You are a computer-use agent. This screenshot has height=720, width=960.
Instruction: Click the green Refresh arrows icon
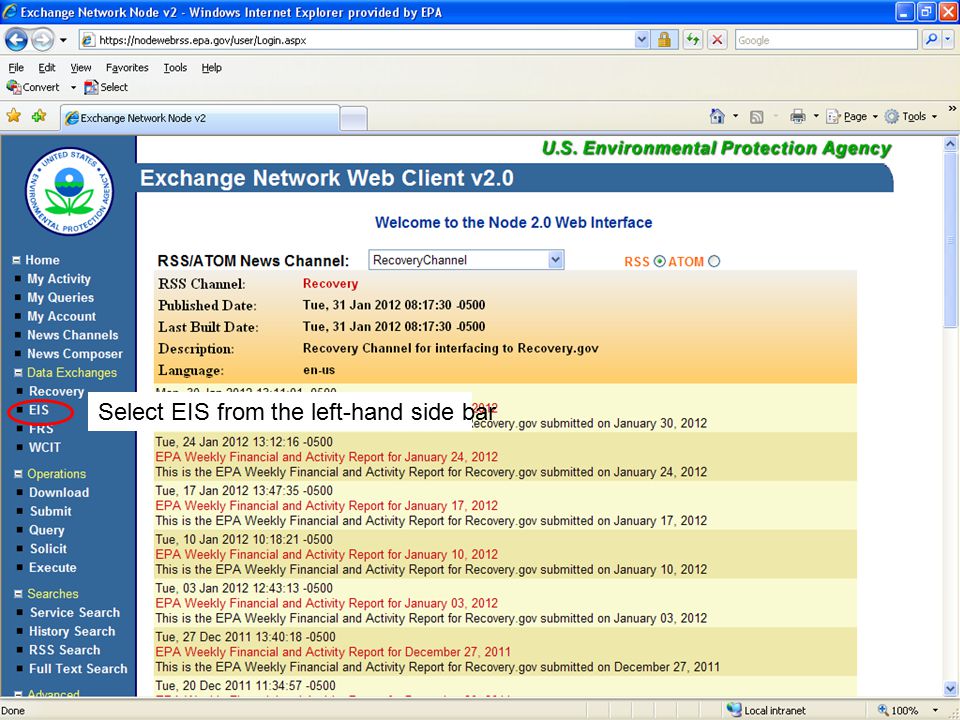pyautogui.click(x=693, y=40)
